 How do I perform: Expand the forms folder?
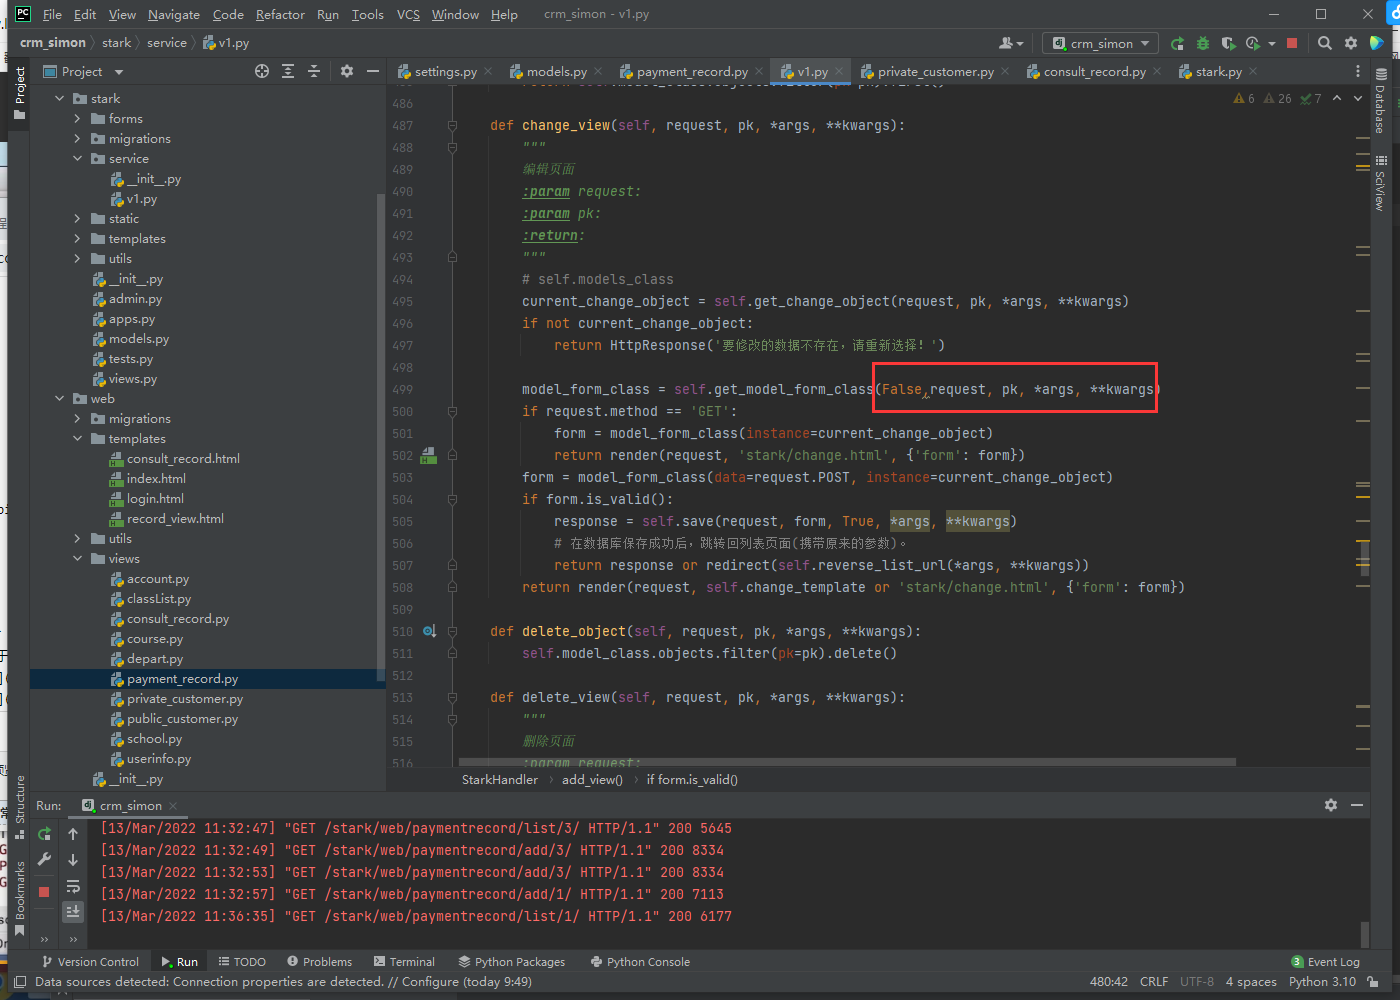[78, 119]
